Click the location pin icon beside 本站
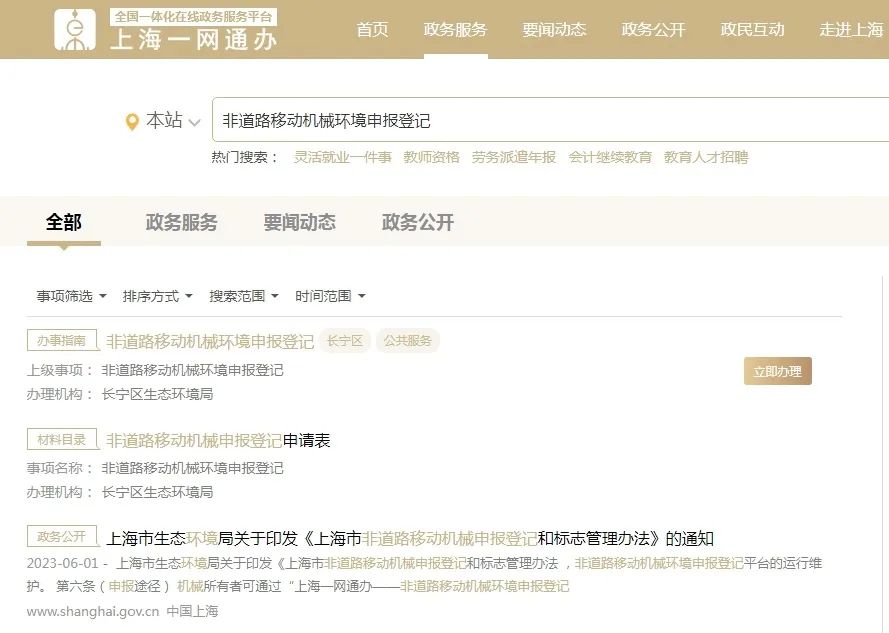Image resolution: width=889 pixels, height=633 pixels. [132, 122]
